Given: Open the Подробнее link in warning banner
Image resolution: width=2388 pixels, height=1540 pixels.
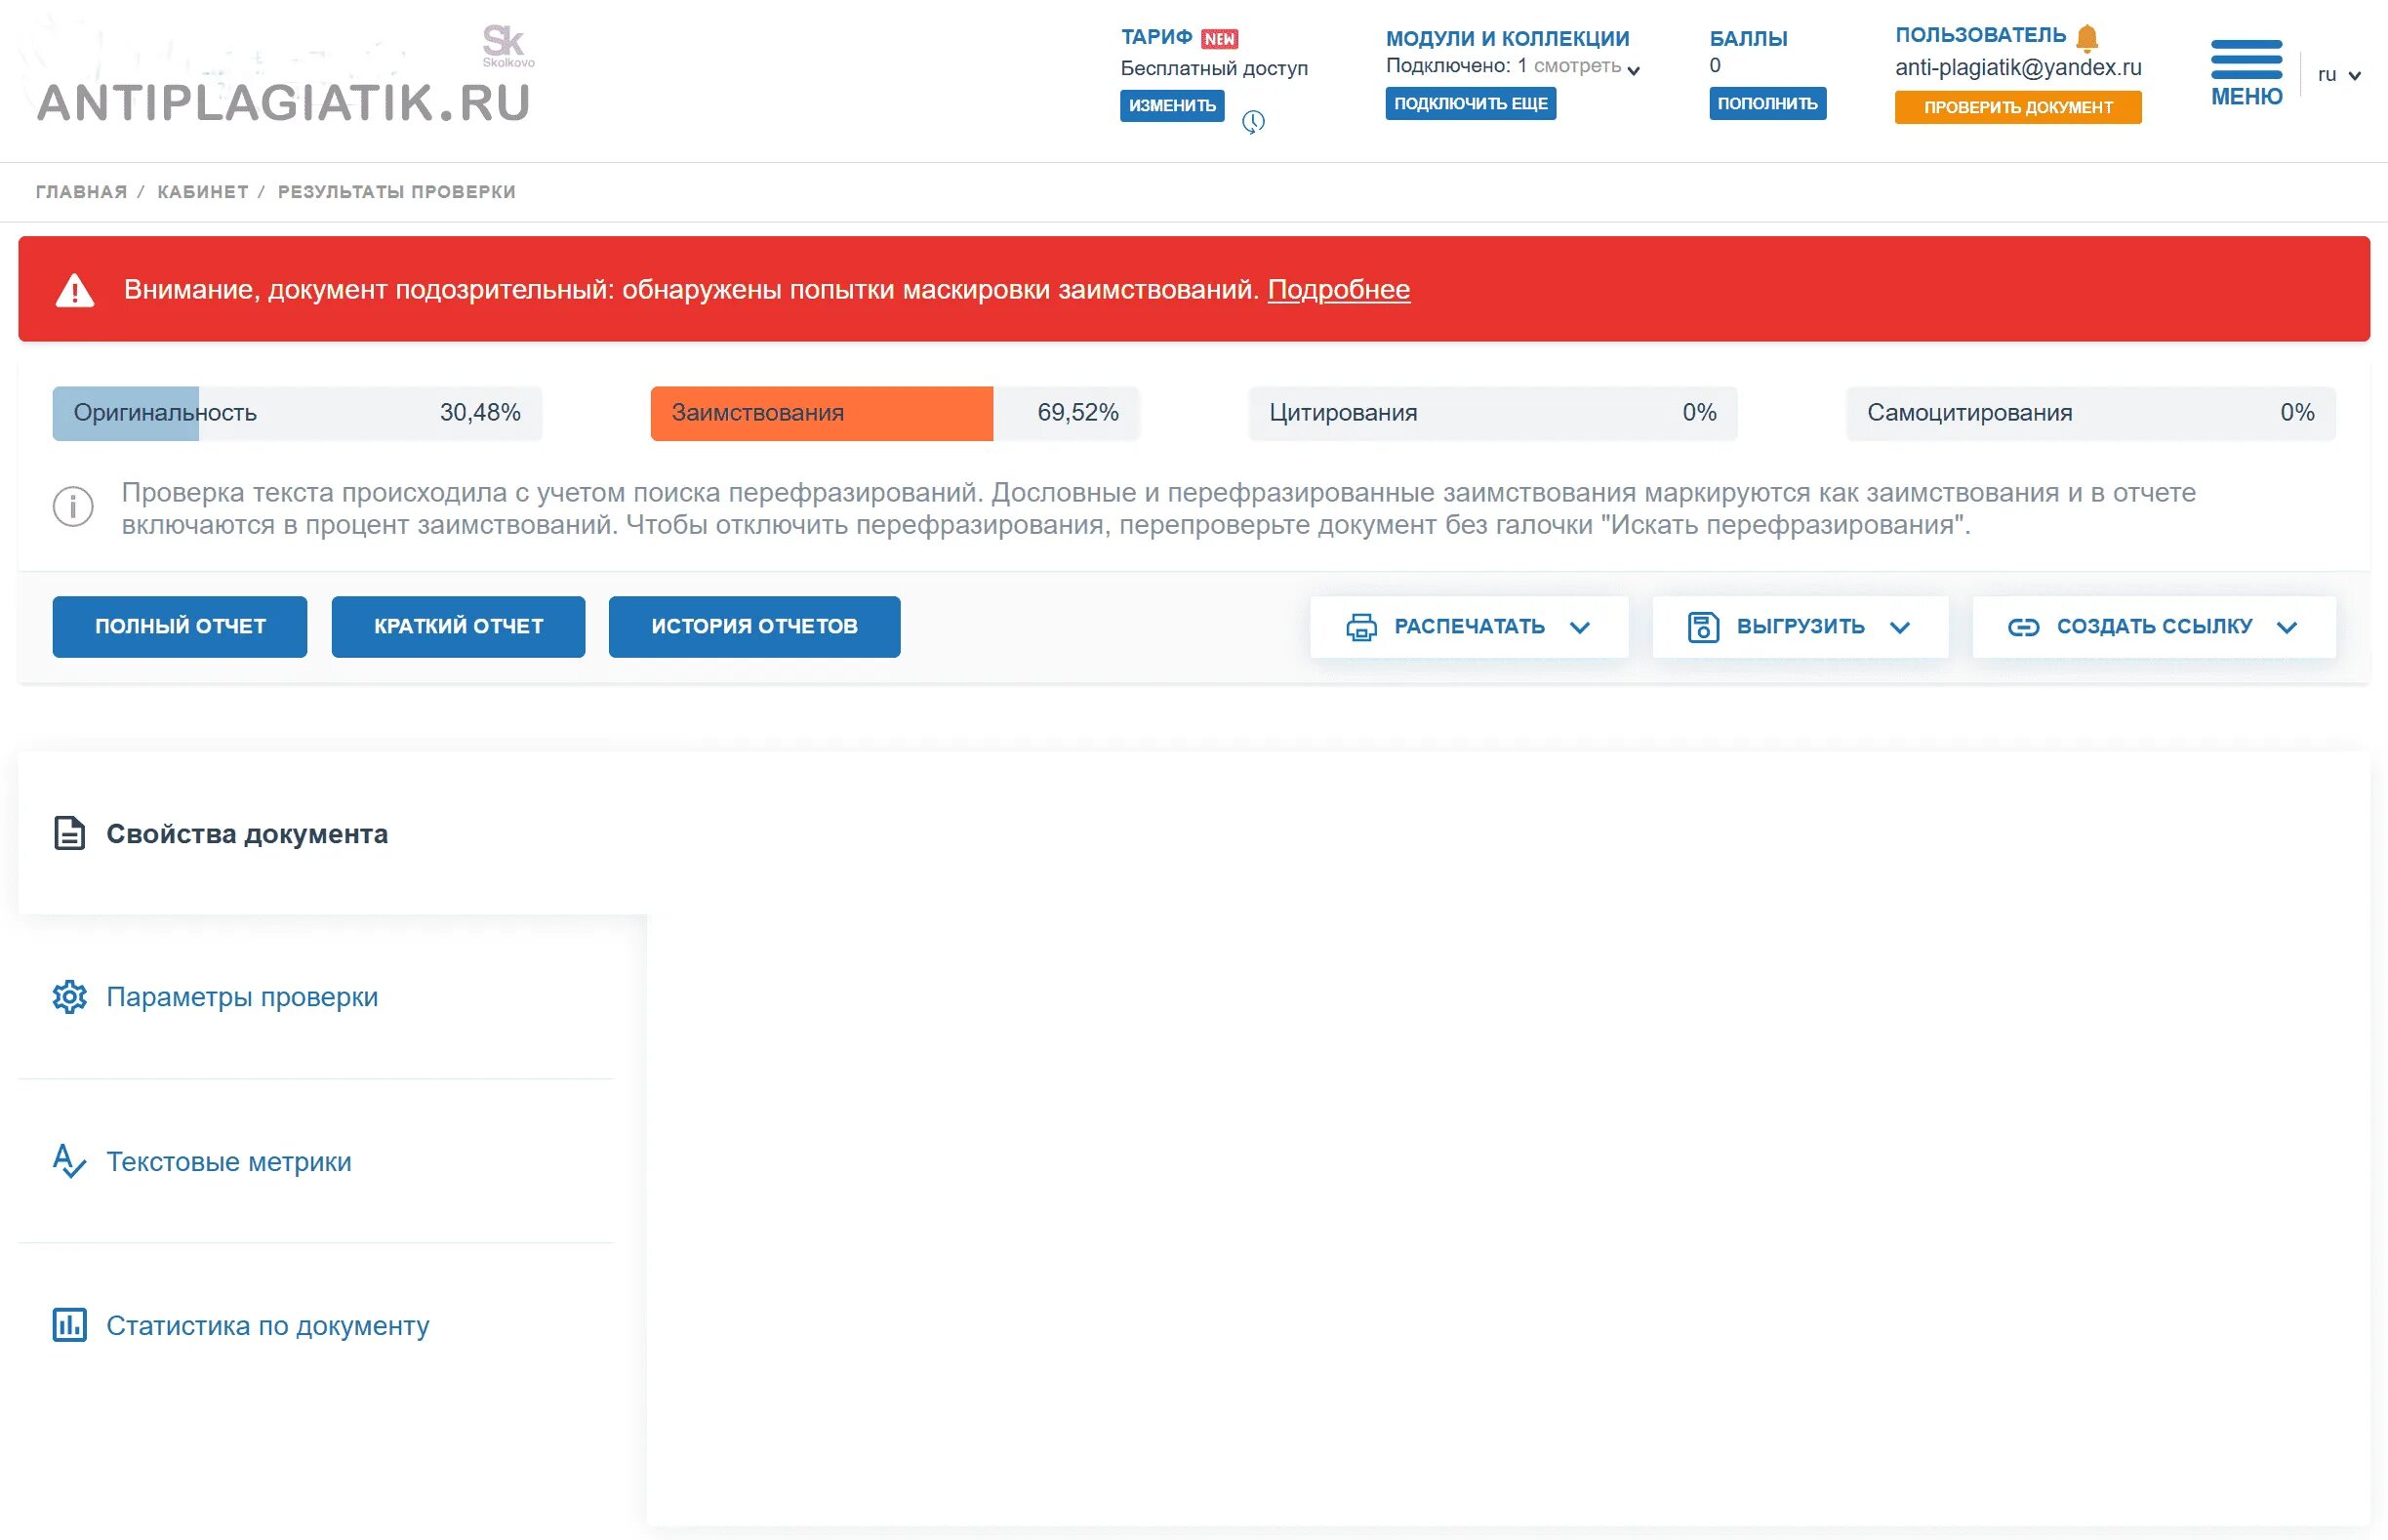Looking at the screenshot, I should point(1339,290).
